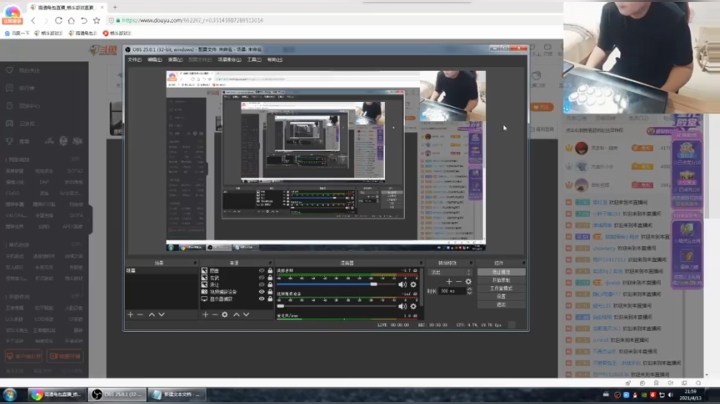
Task: Click transition duration 300 ms field
Action: tap(452, 291)
